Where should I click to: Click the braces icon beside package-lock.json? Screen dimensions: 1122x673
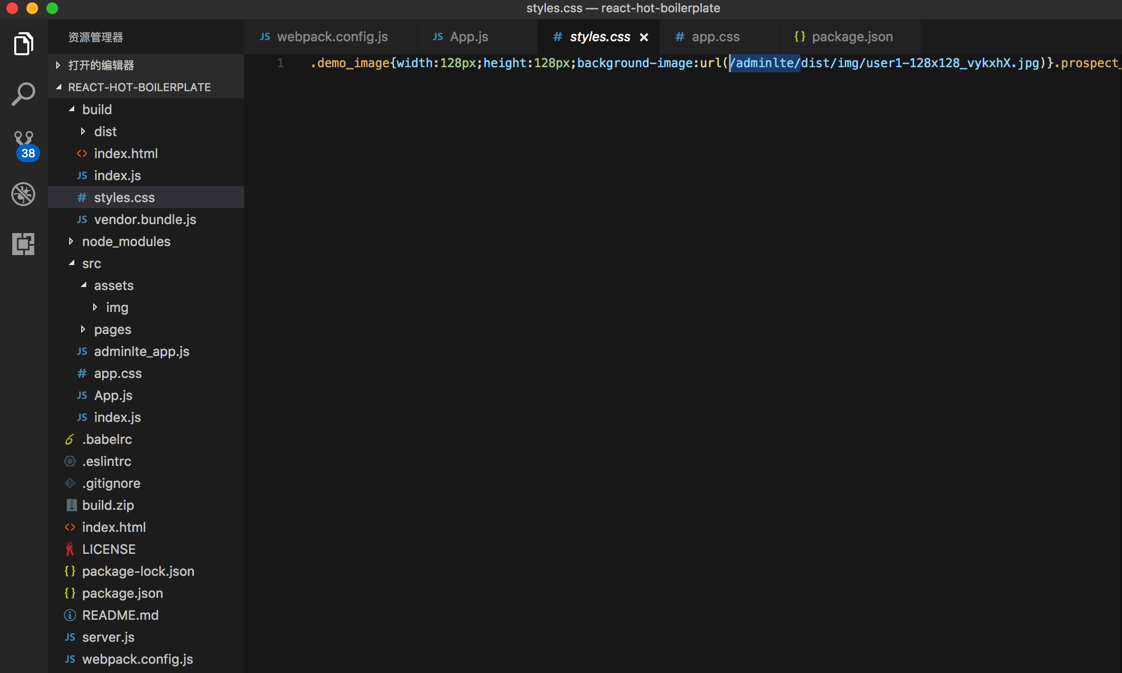(x=69, y=571)
